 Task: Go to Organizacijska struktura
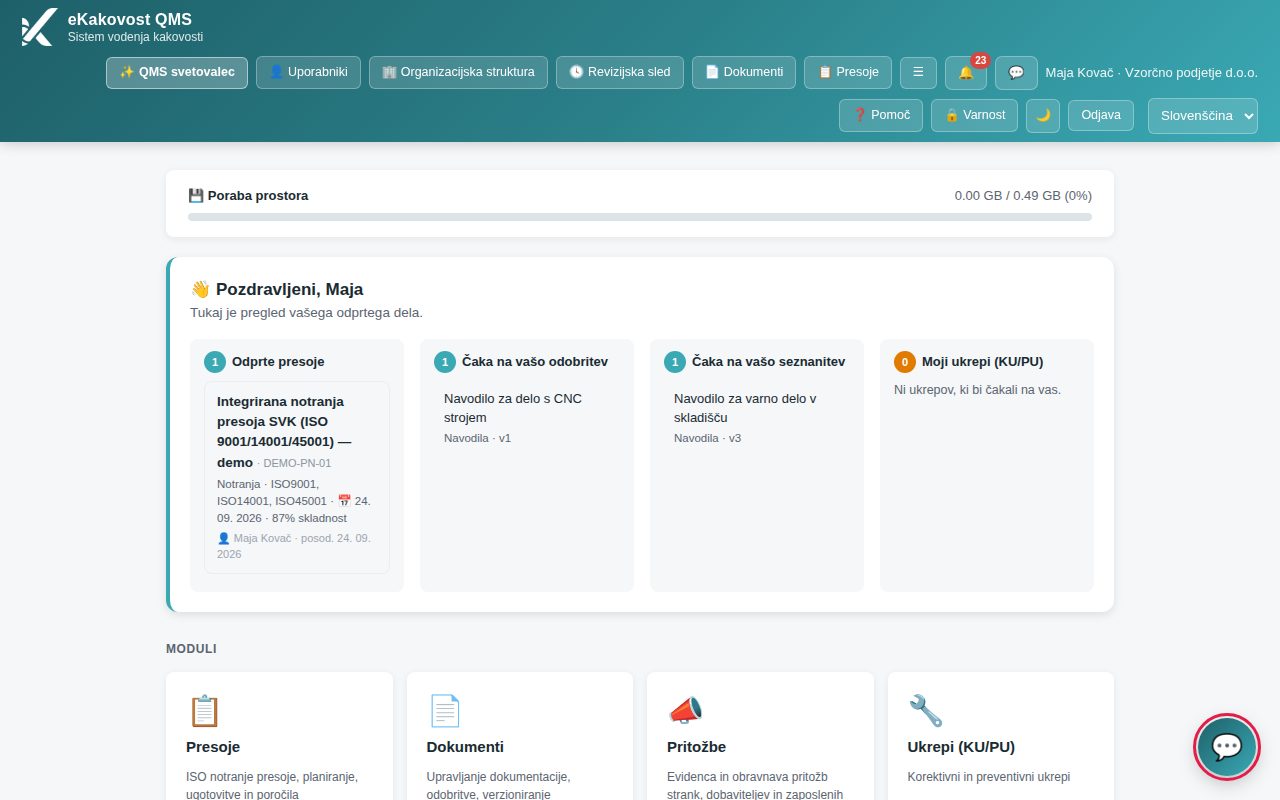pyautogui.click(x=458, y=72)
